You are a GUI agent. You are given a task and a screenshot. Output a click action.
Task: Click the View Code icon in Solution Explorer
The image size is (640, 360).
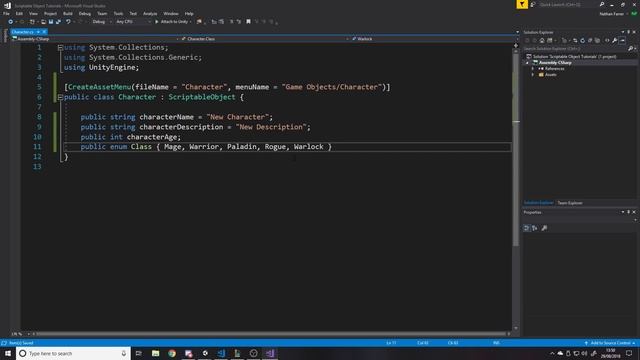pyautogui.click(x=607, y=40)
